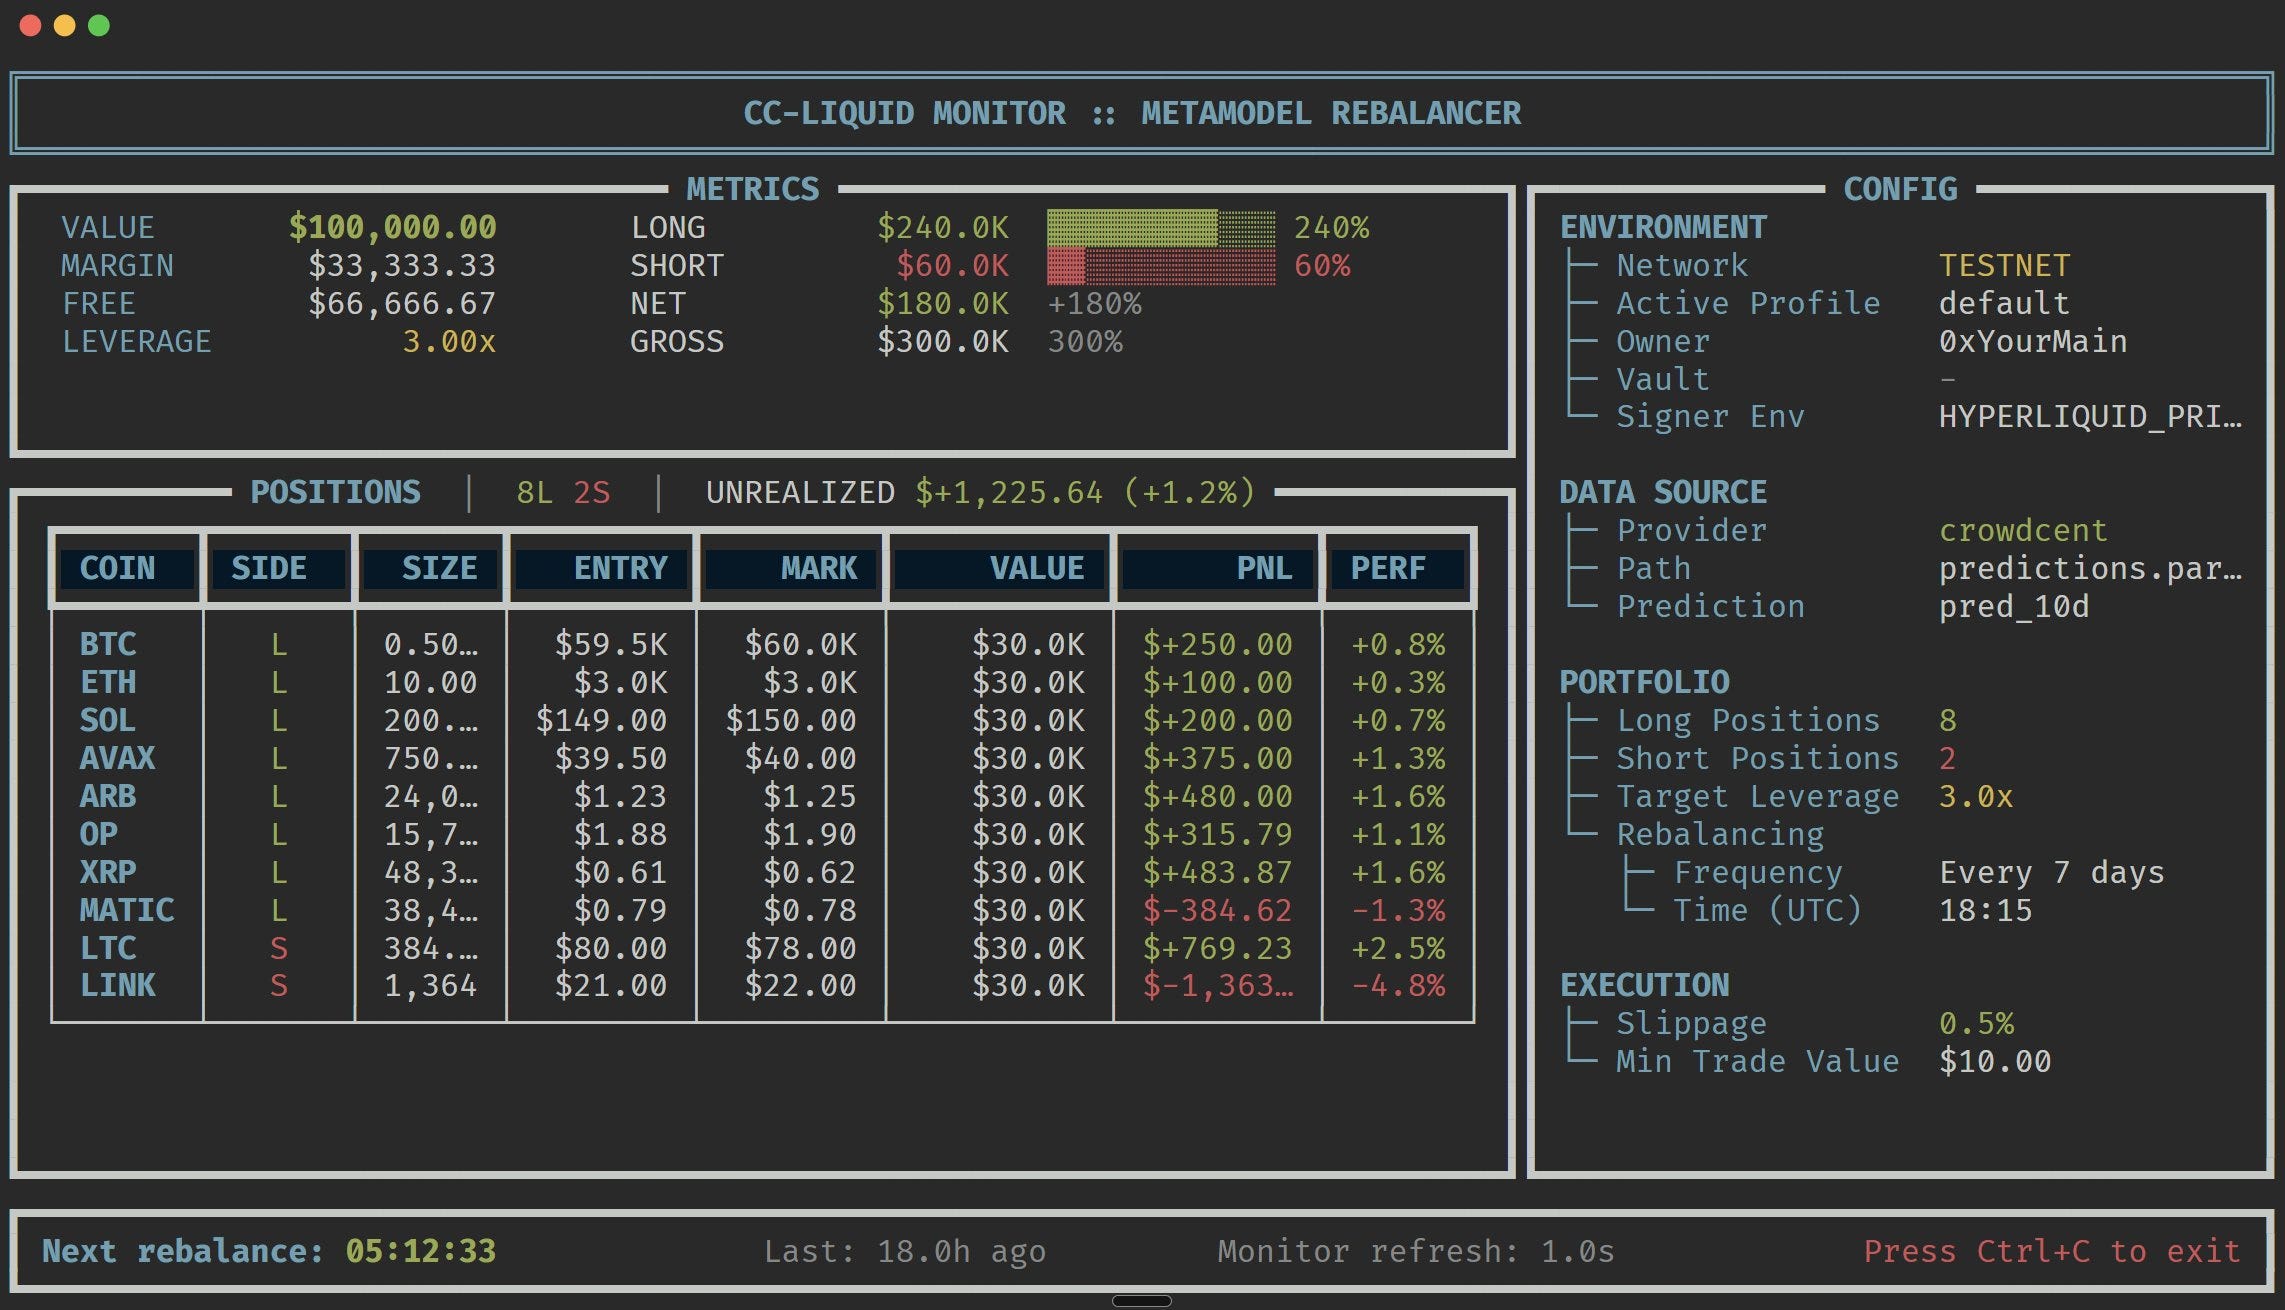Click the LINK coin row
Viewport: 2285px width, 1310px height.
tap(118, 986)
